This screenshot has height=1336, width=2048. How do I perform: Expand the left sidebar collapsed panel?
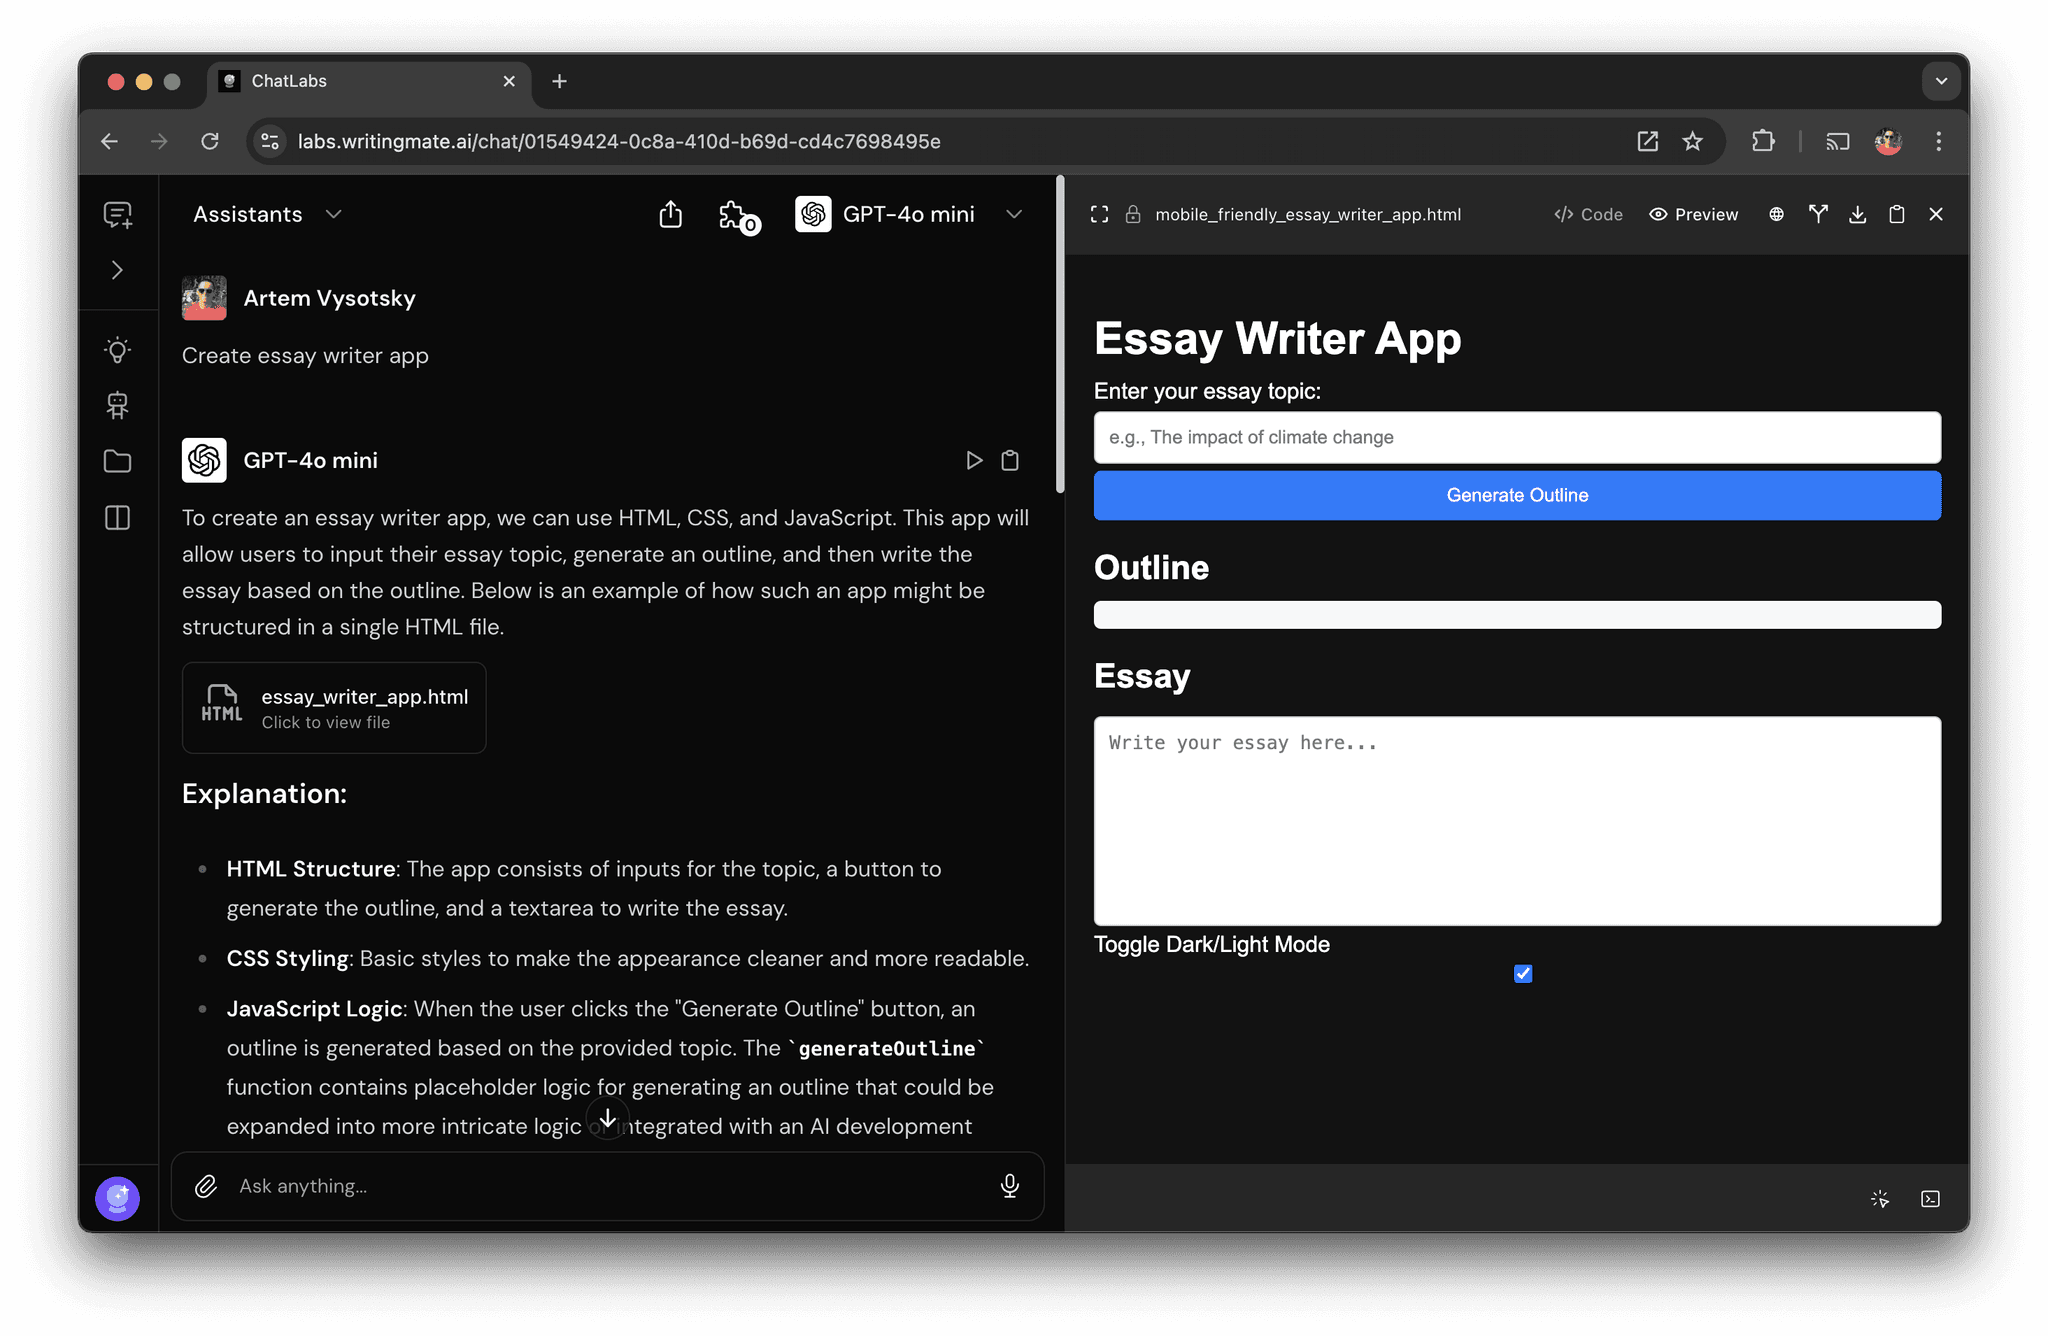[x=118, y=270]
